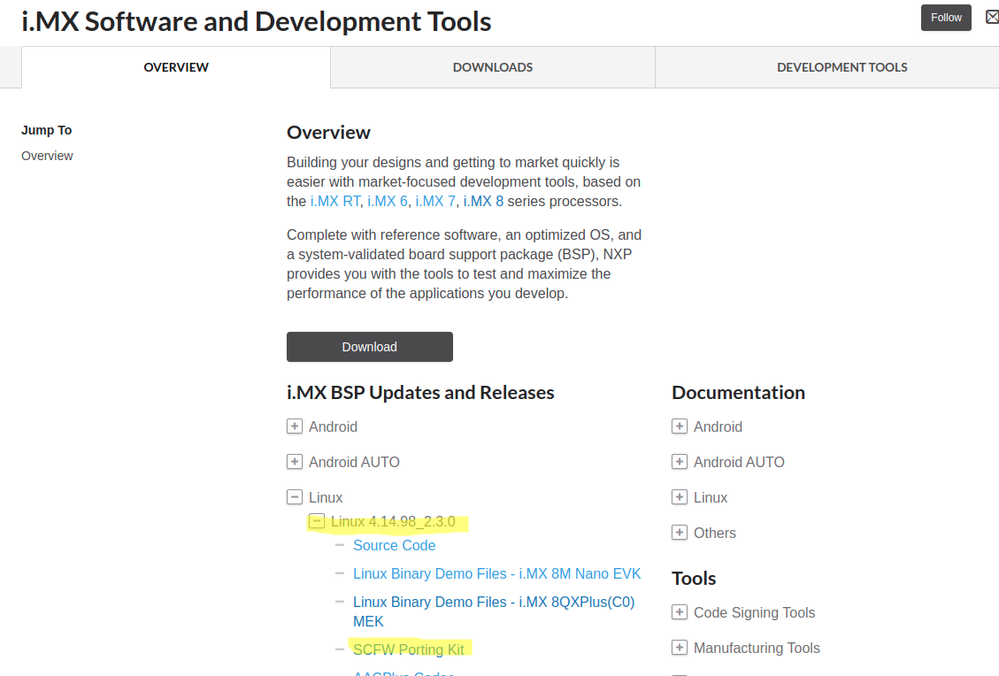
Task: Select the Overview tab
Action: (x=176, y=67)
